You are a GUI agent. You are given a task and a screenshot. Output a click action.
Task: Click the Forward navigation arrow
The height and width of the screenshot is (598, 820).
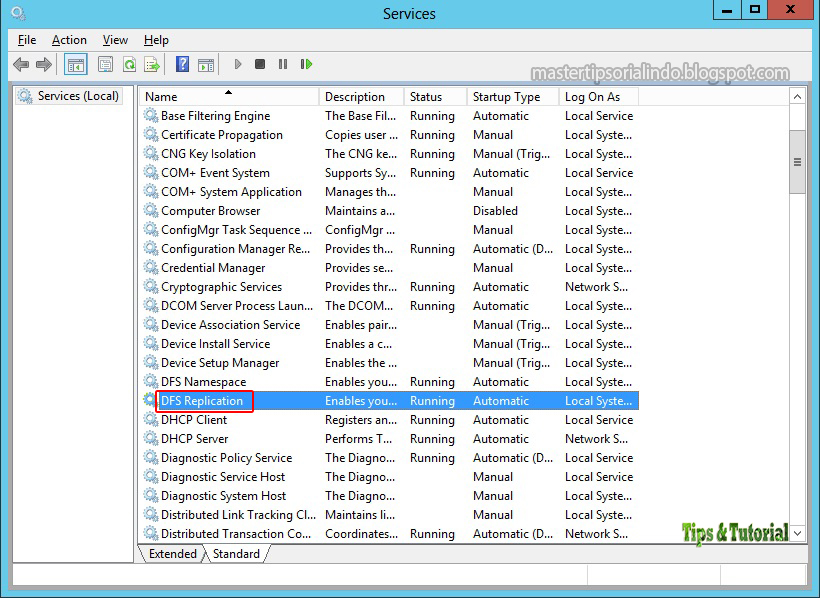[42, 64]
